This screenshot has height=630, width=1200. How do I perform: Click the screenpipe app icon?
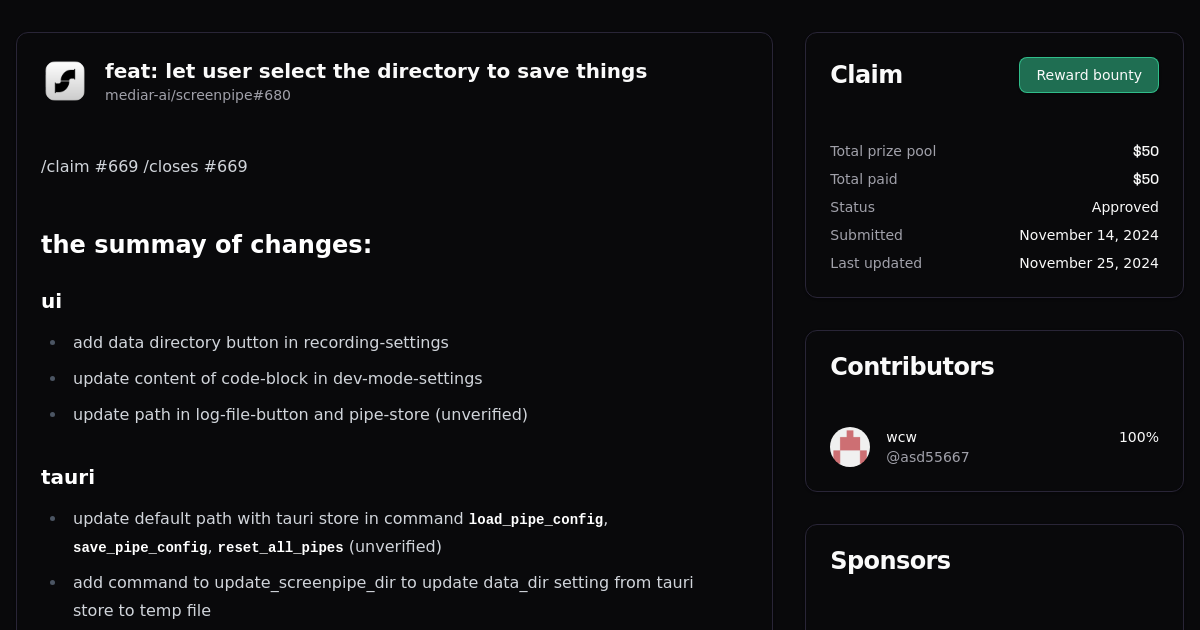pyautogui.click(x=64, y=80)
